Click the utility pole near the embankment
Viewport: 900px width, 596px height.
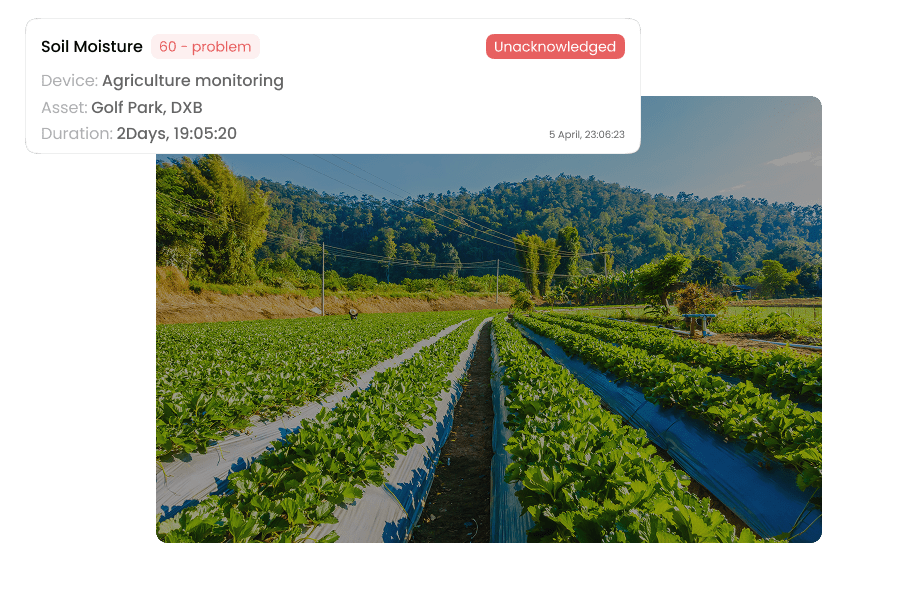click(x=323, y=278)
